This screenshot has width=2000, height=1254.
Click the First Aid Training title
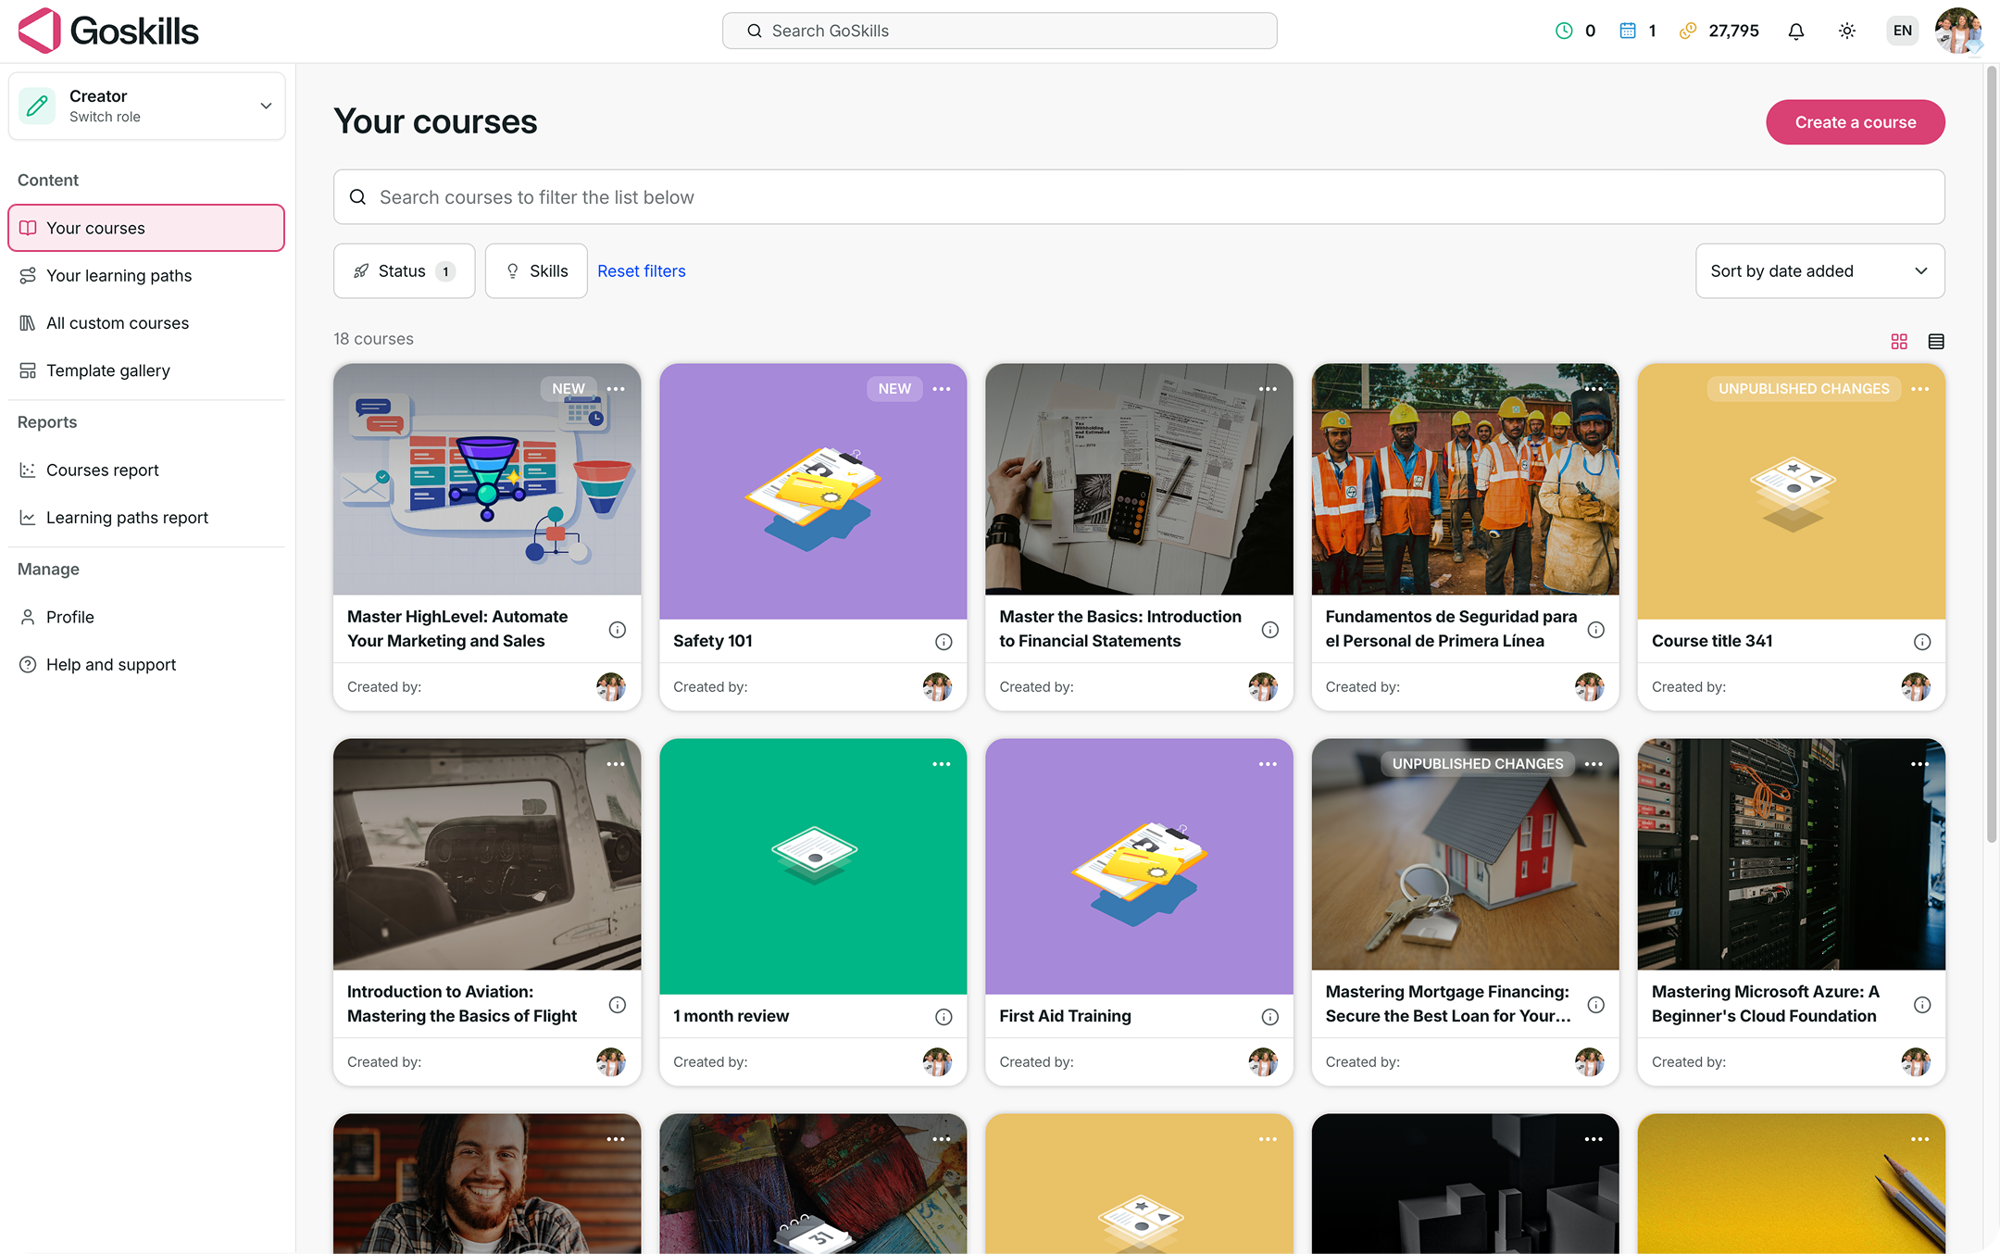1065,1016
